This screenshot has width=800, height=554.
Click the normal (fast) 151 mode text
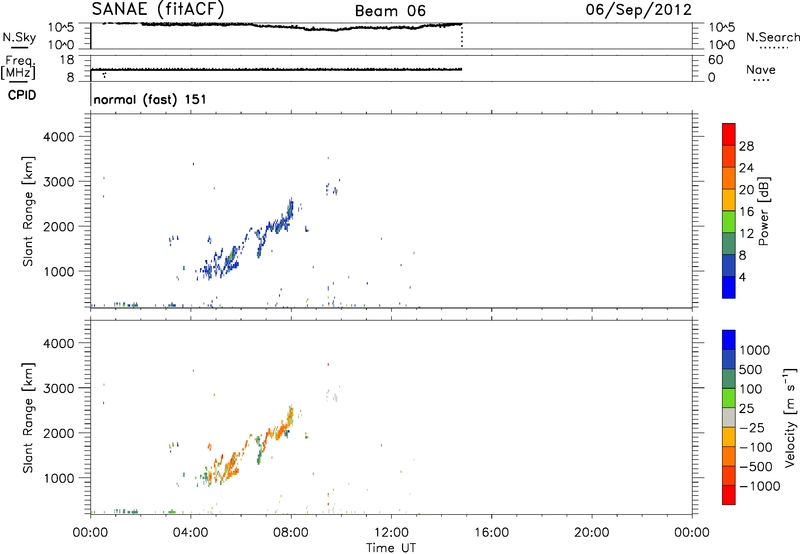[x=150, y=99]
